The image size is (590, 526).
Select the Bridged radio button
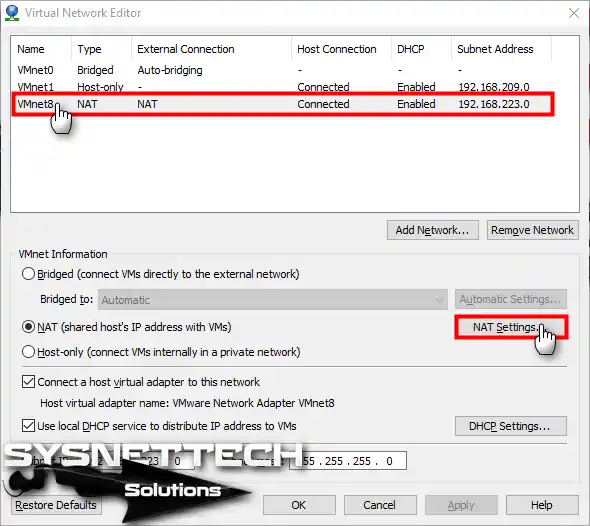point(29,274)
